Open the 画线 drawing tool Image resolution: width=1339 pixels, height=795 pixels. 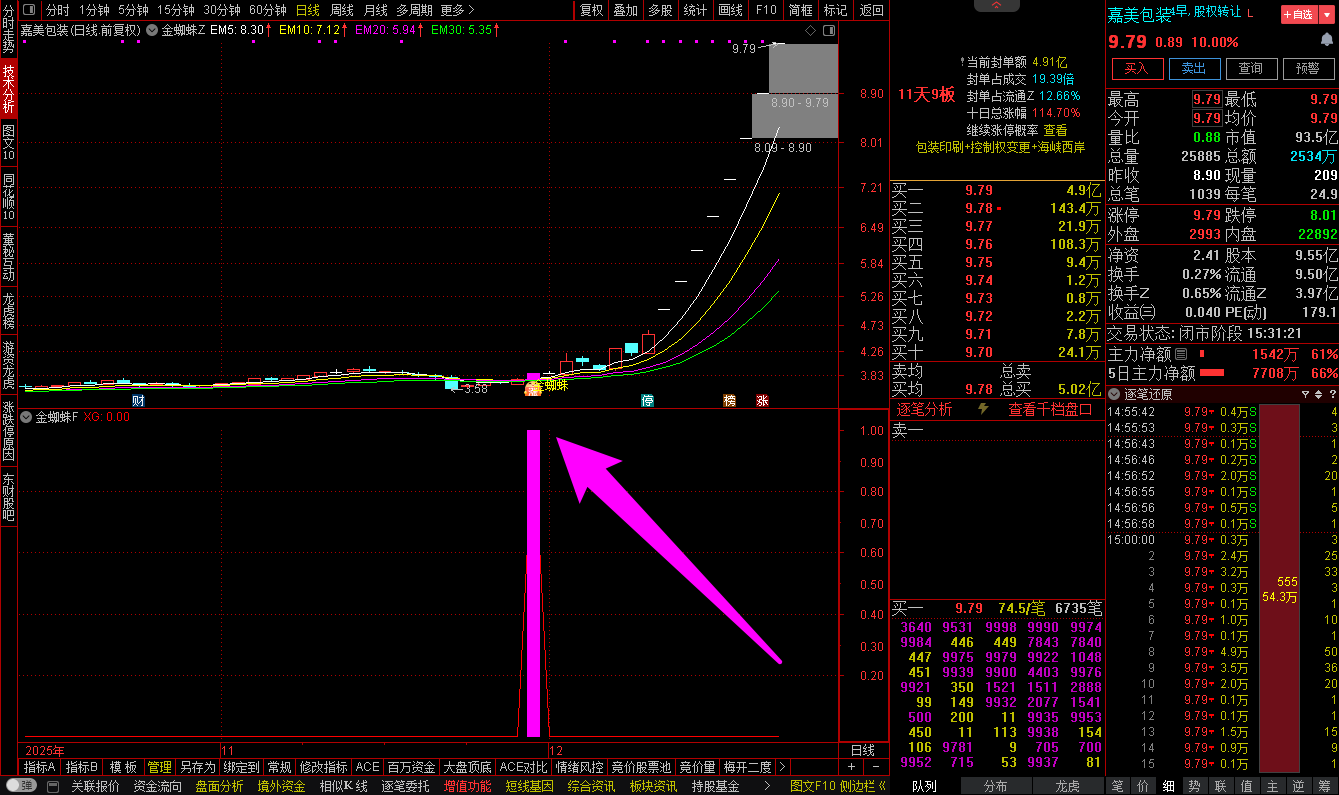click(730, 10)
